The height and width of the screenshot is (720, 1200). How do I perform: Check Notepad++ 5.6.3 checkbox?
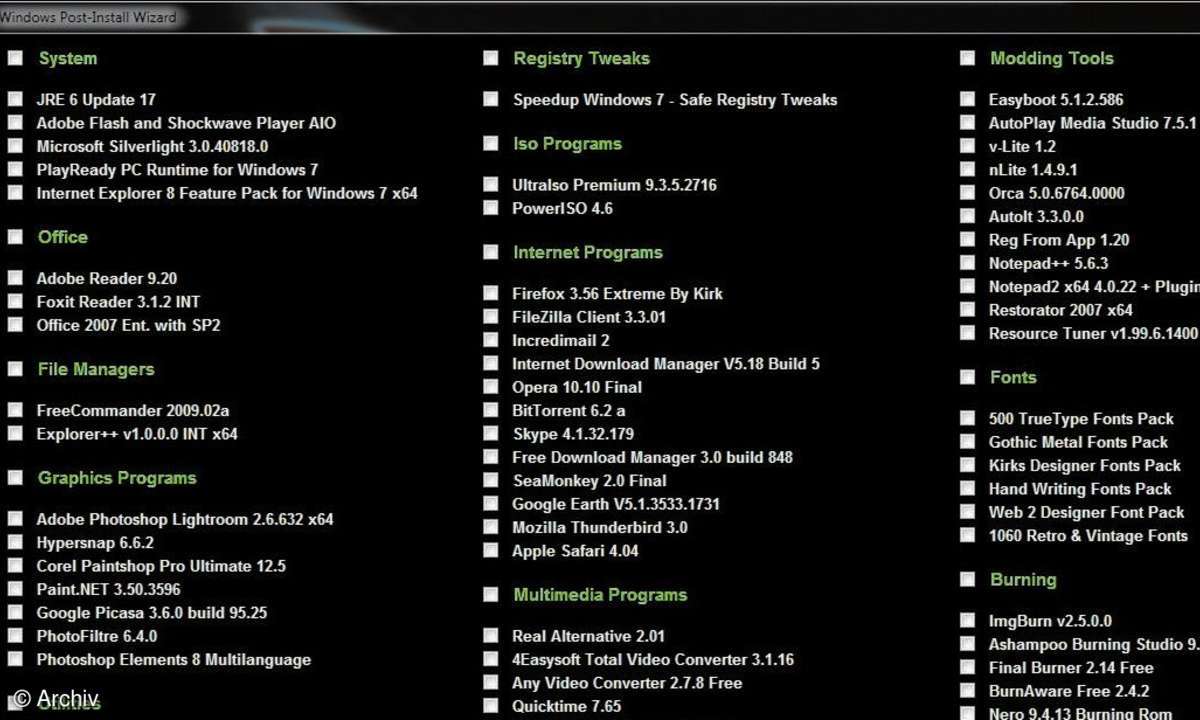(x=967, y=263)
